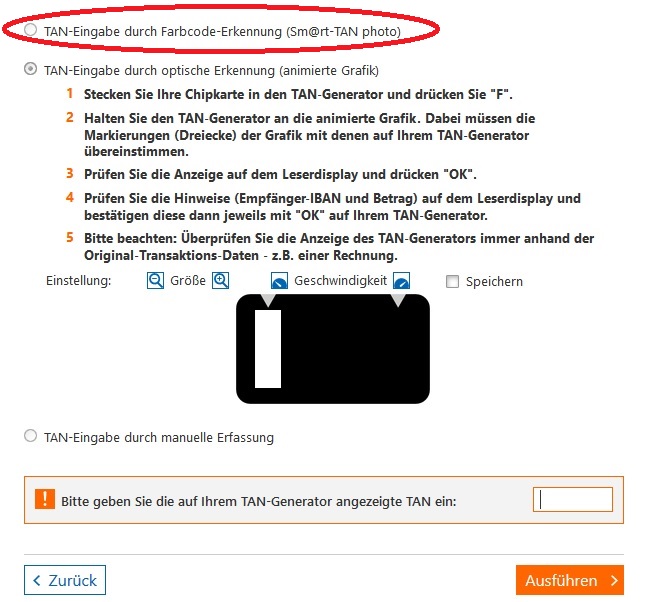Click the right triangle marker on the graphic

point(398,300)
